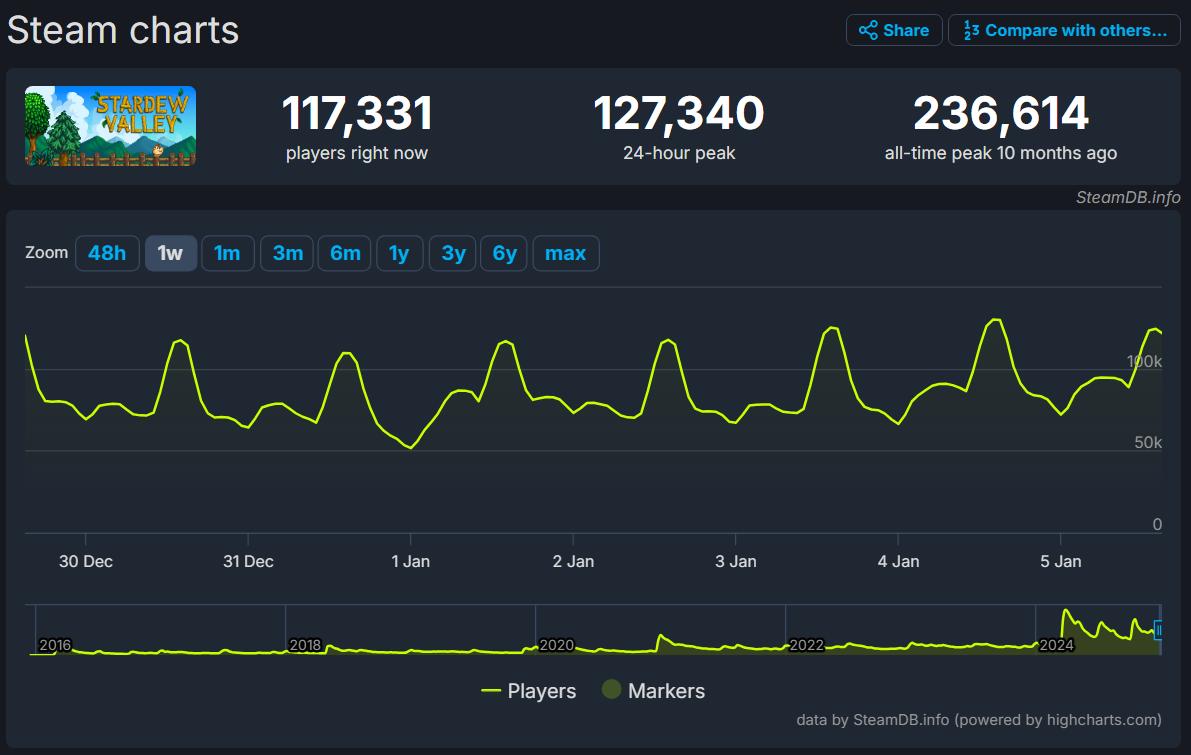This screenshot has width=1191, height=755.
Task: Click the 50k y-axis label
Action: click(x=1148, y=442)
